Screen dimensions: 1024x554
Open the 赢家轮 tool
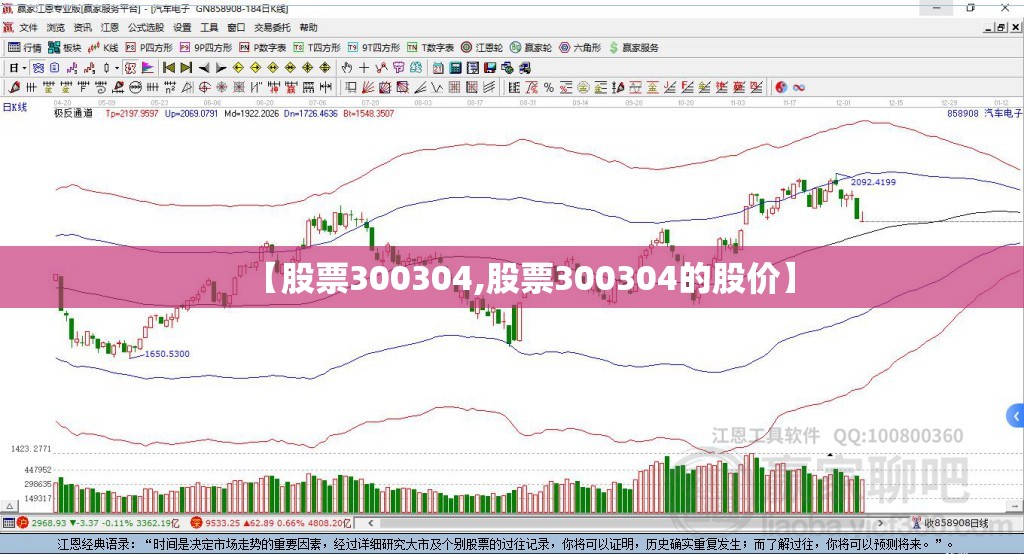click(531, 48)
